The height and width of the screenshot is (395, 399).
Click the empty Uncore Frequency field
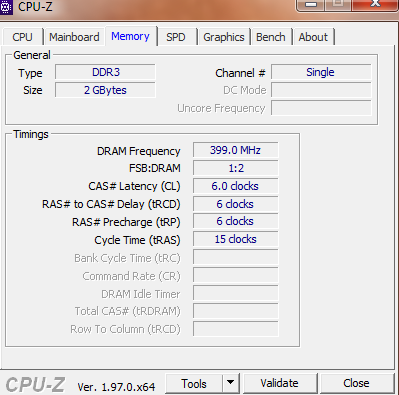321,108
